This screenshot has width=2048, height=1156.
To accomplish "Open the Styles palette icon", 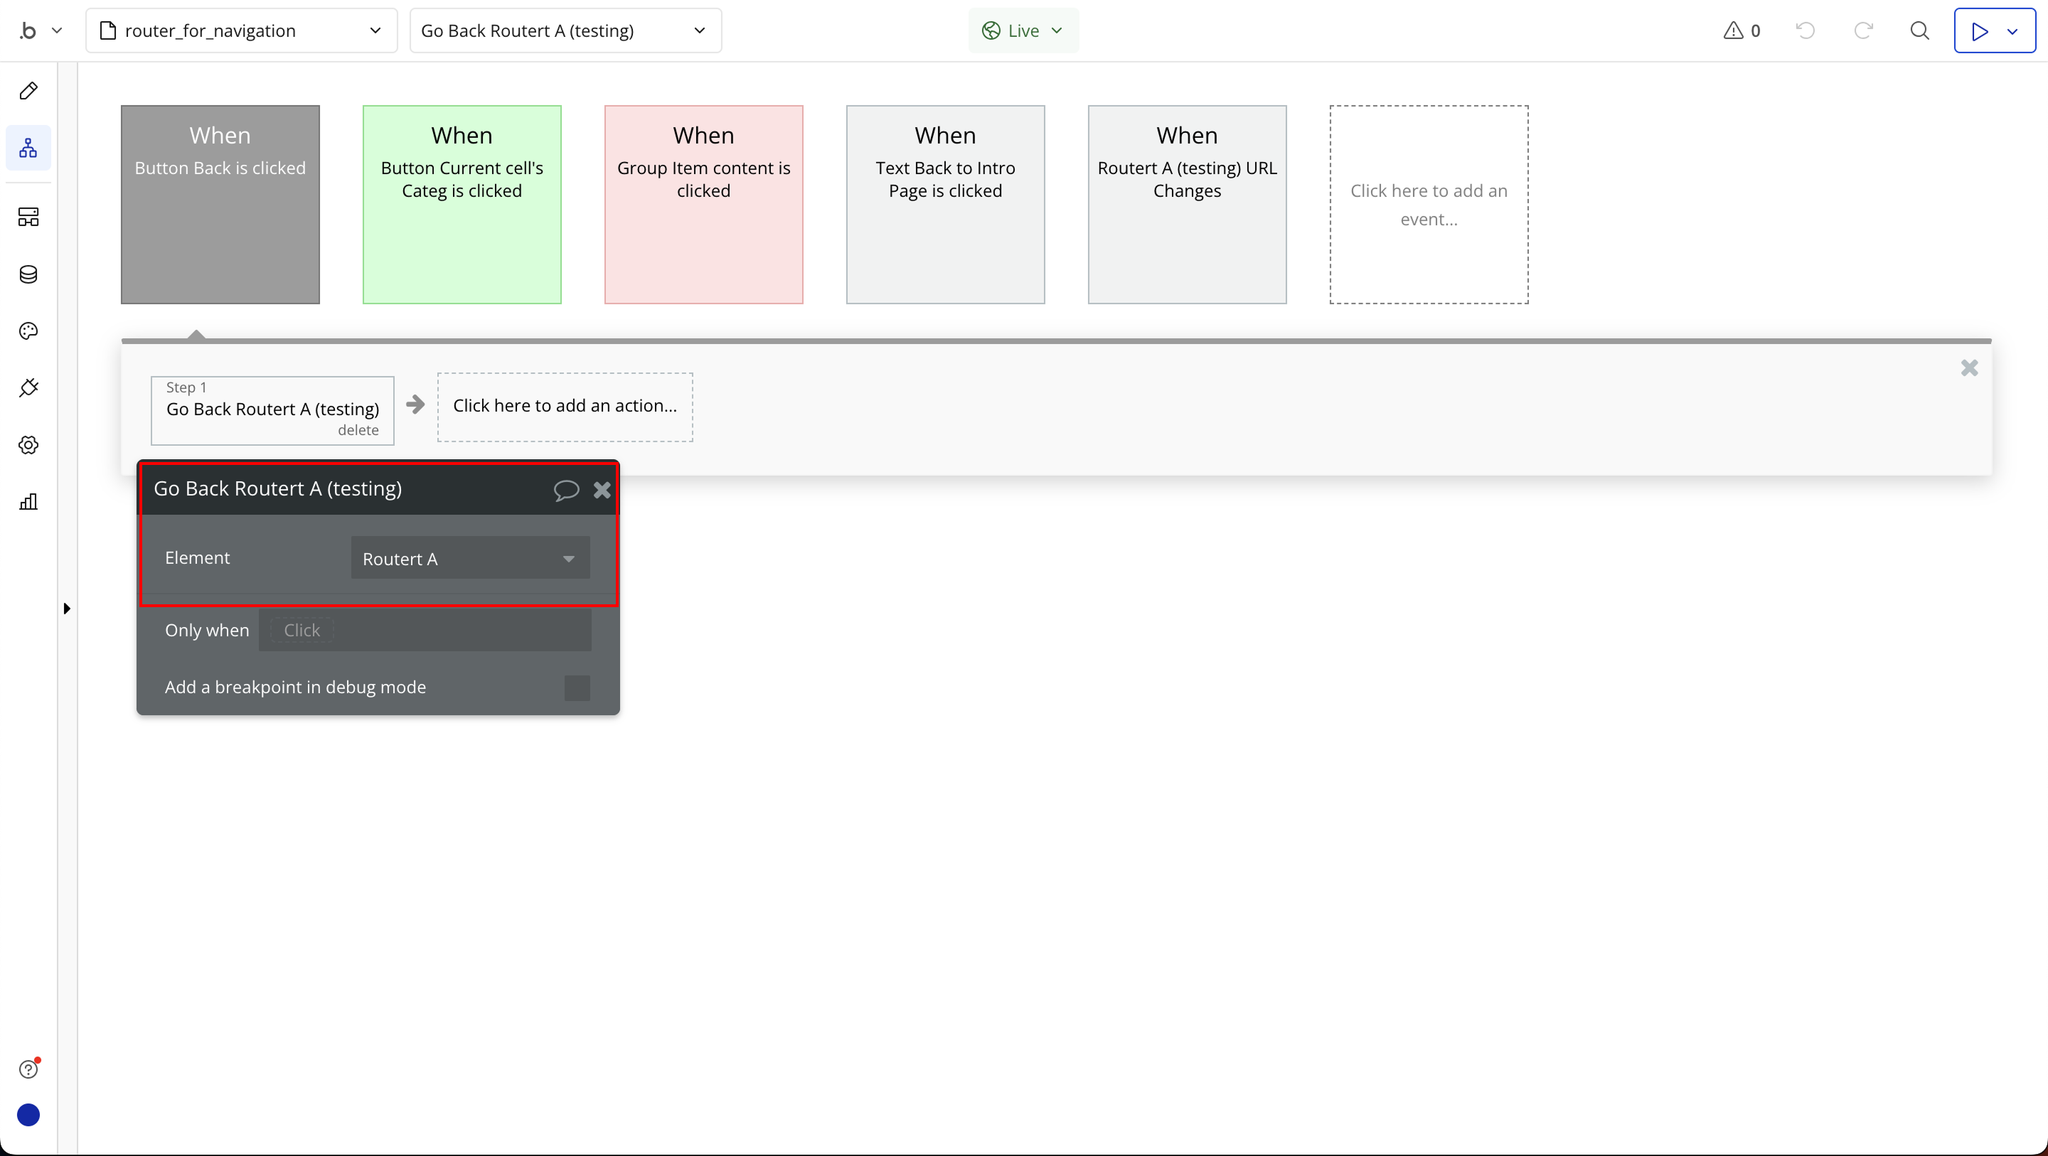I will point(28,331).
